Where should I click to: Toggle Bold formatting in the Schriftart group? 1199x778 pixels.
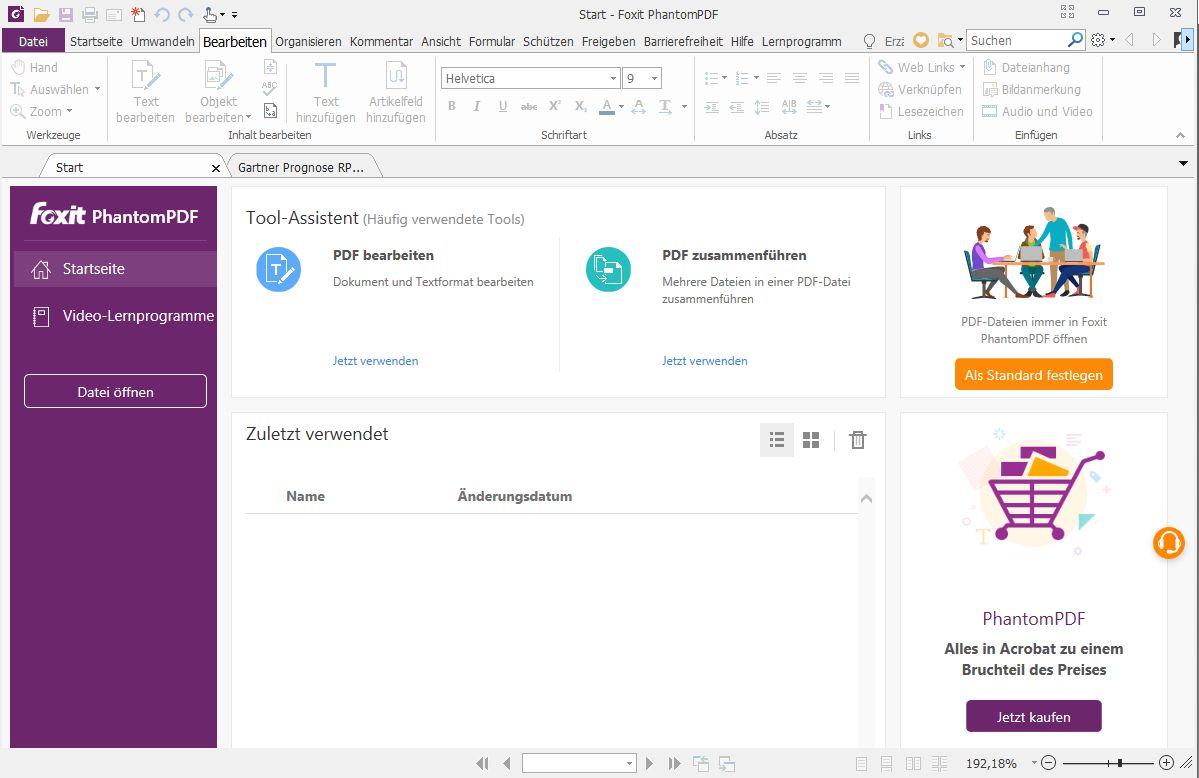452,106
